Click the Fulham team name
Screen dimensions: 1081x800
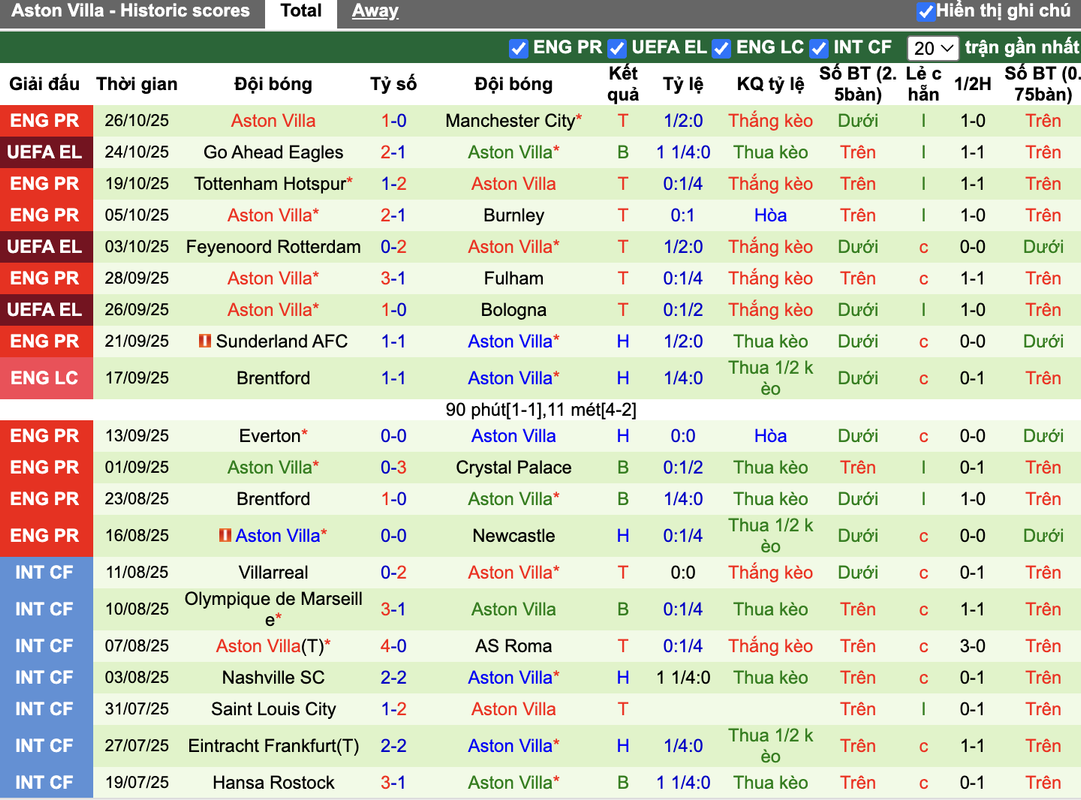pos(514,279)
